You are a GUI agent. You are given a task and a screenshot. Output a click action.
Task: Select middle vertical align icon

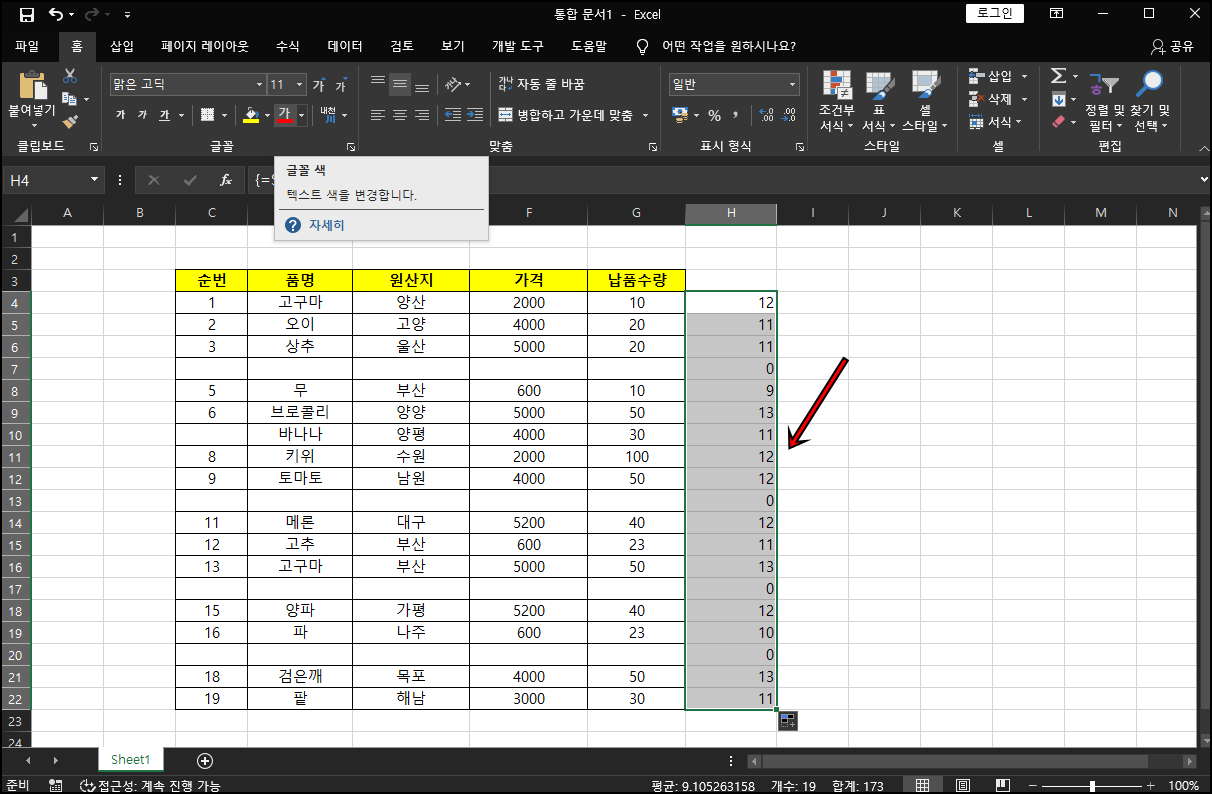(400, 84)
